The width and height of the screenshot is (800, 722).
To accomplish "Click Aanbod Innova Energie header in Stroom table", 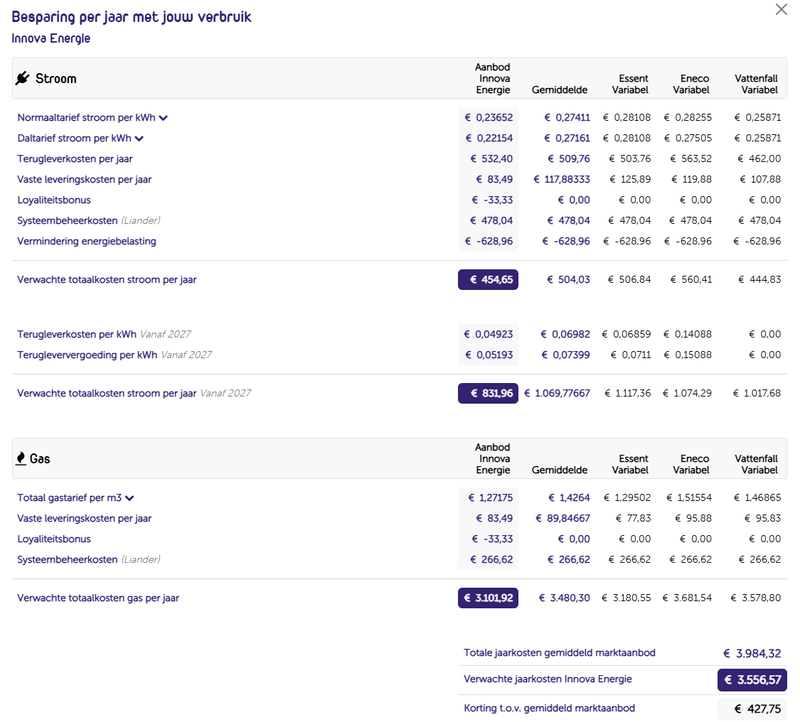I will [493, 79].
